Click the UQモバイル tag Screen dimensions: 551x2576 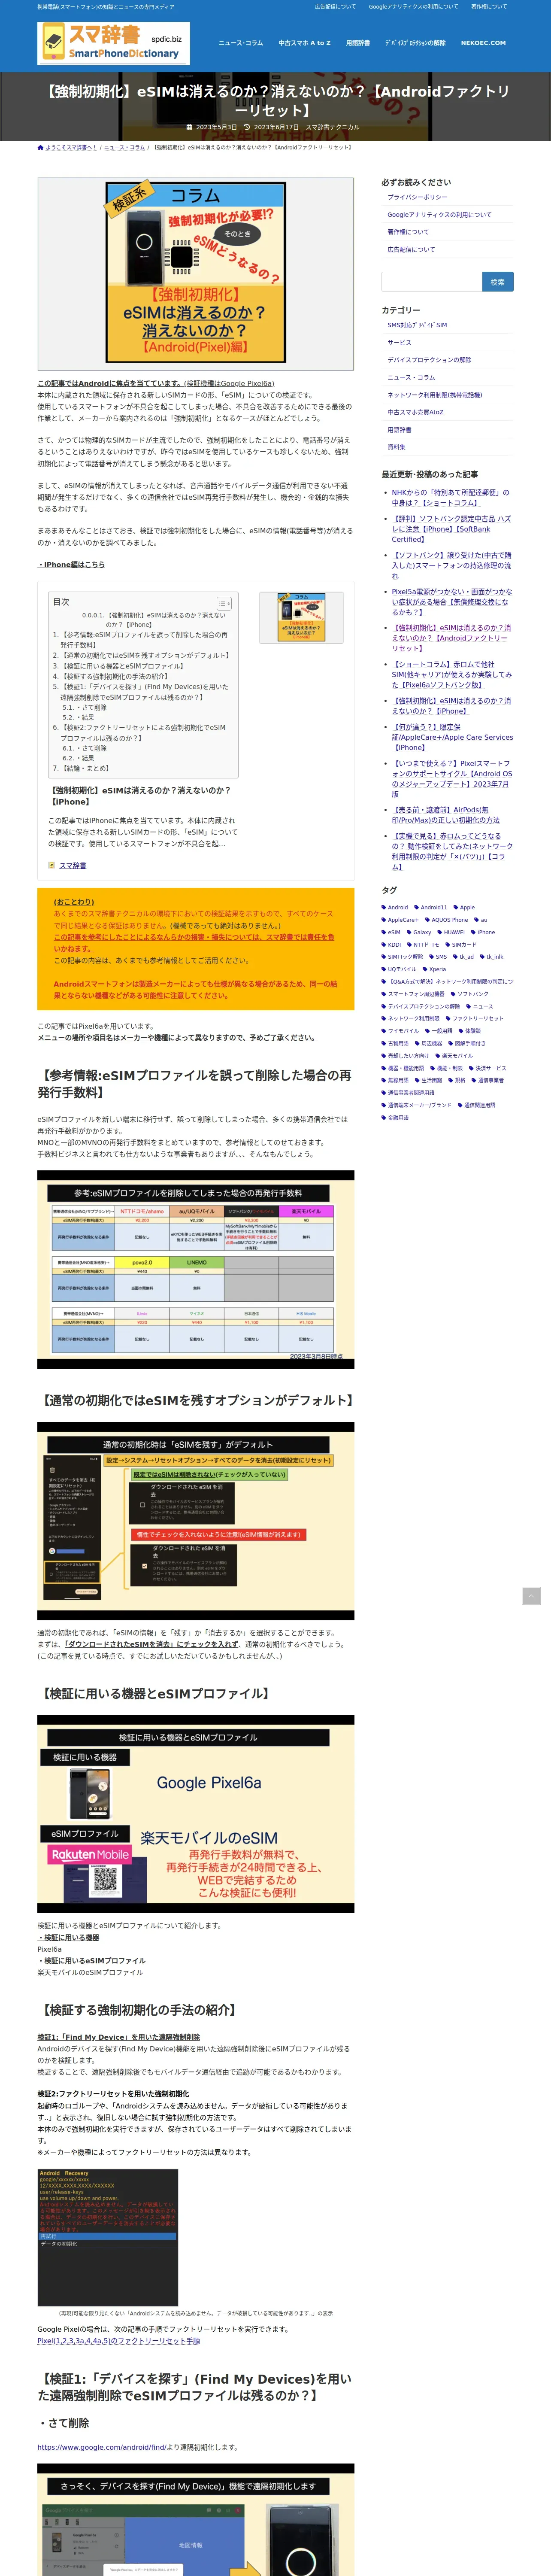pos(399,969)
